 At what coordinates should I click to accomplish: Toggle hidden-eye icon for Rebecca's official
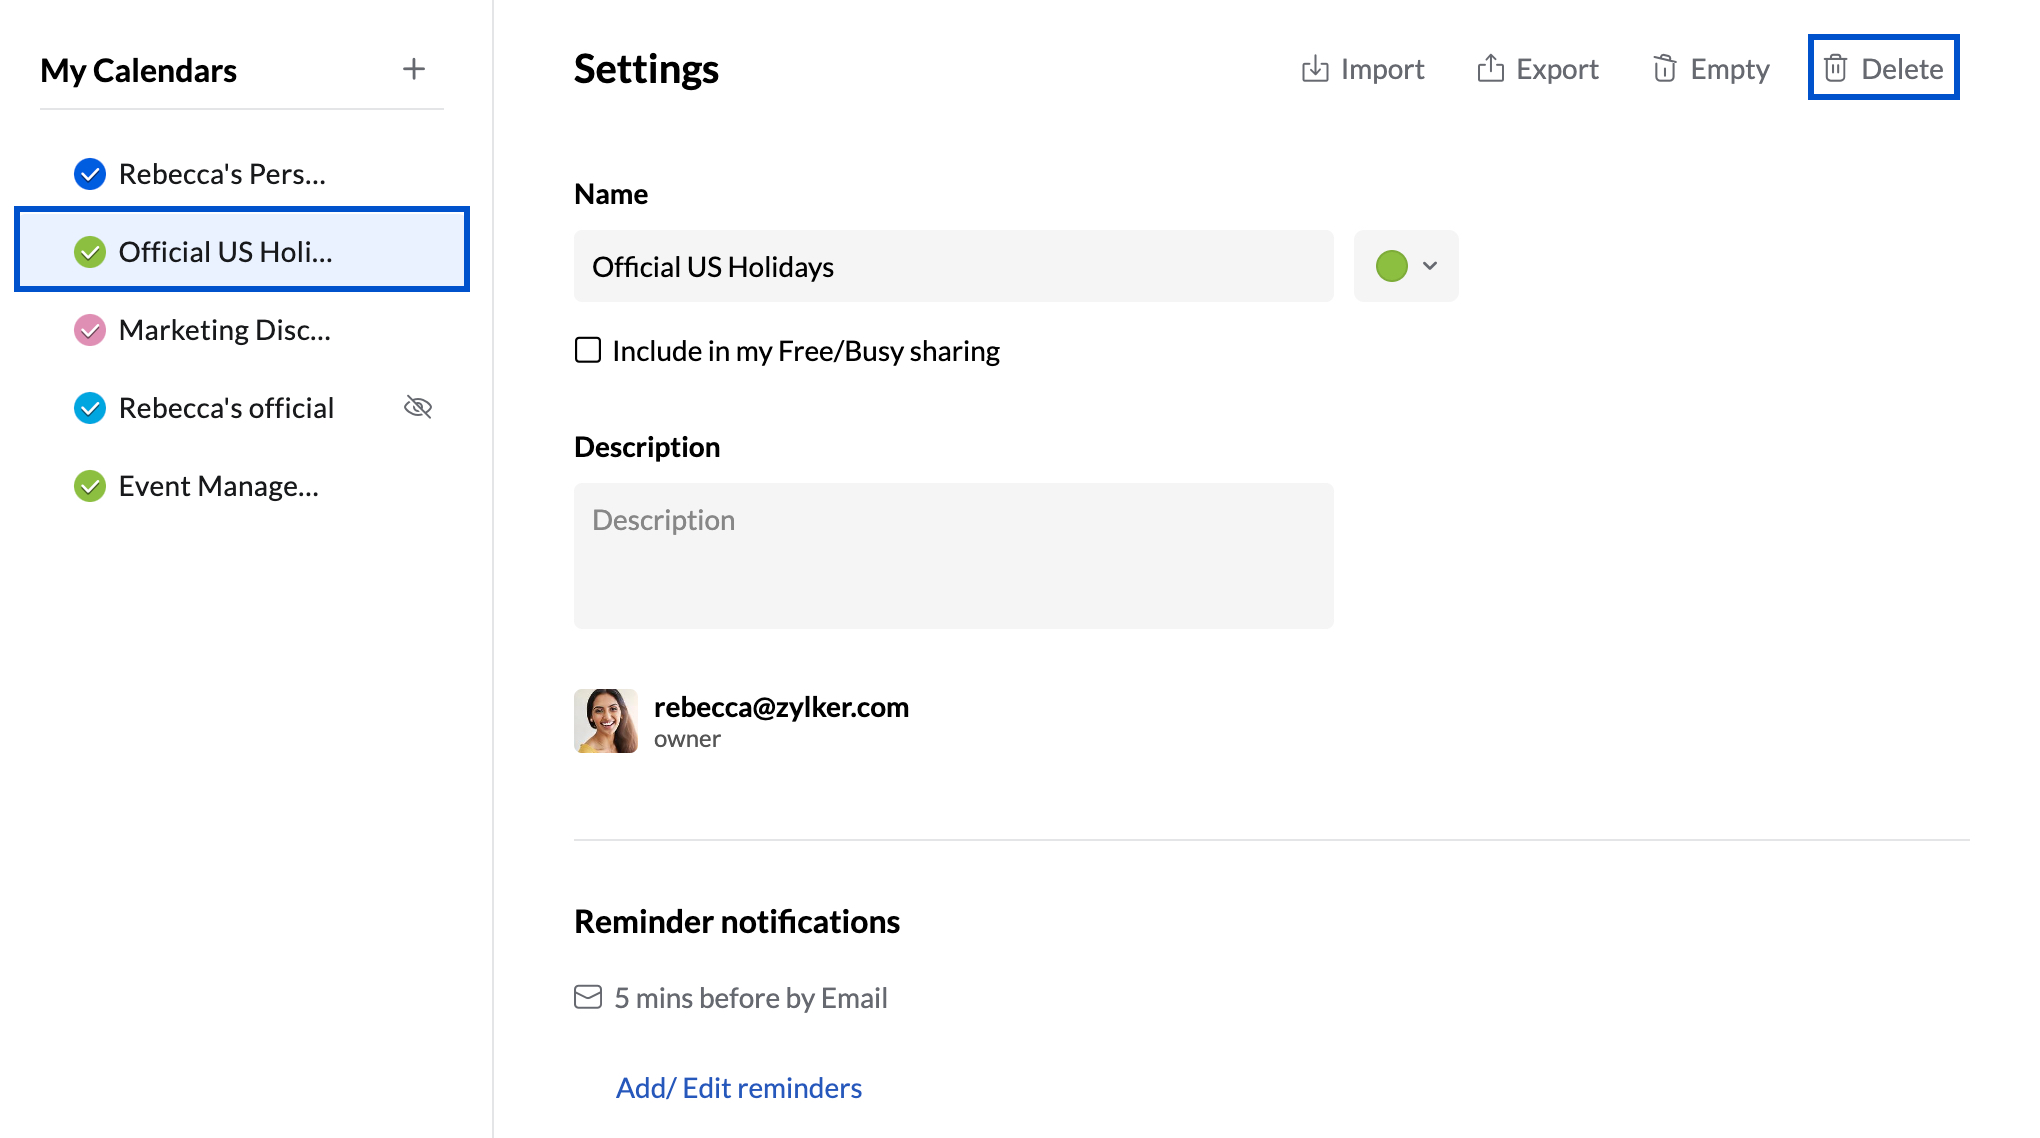point(417,407)
